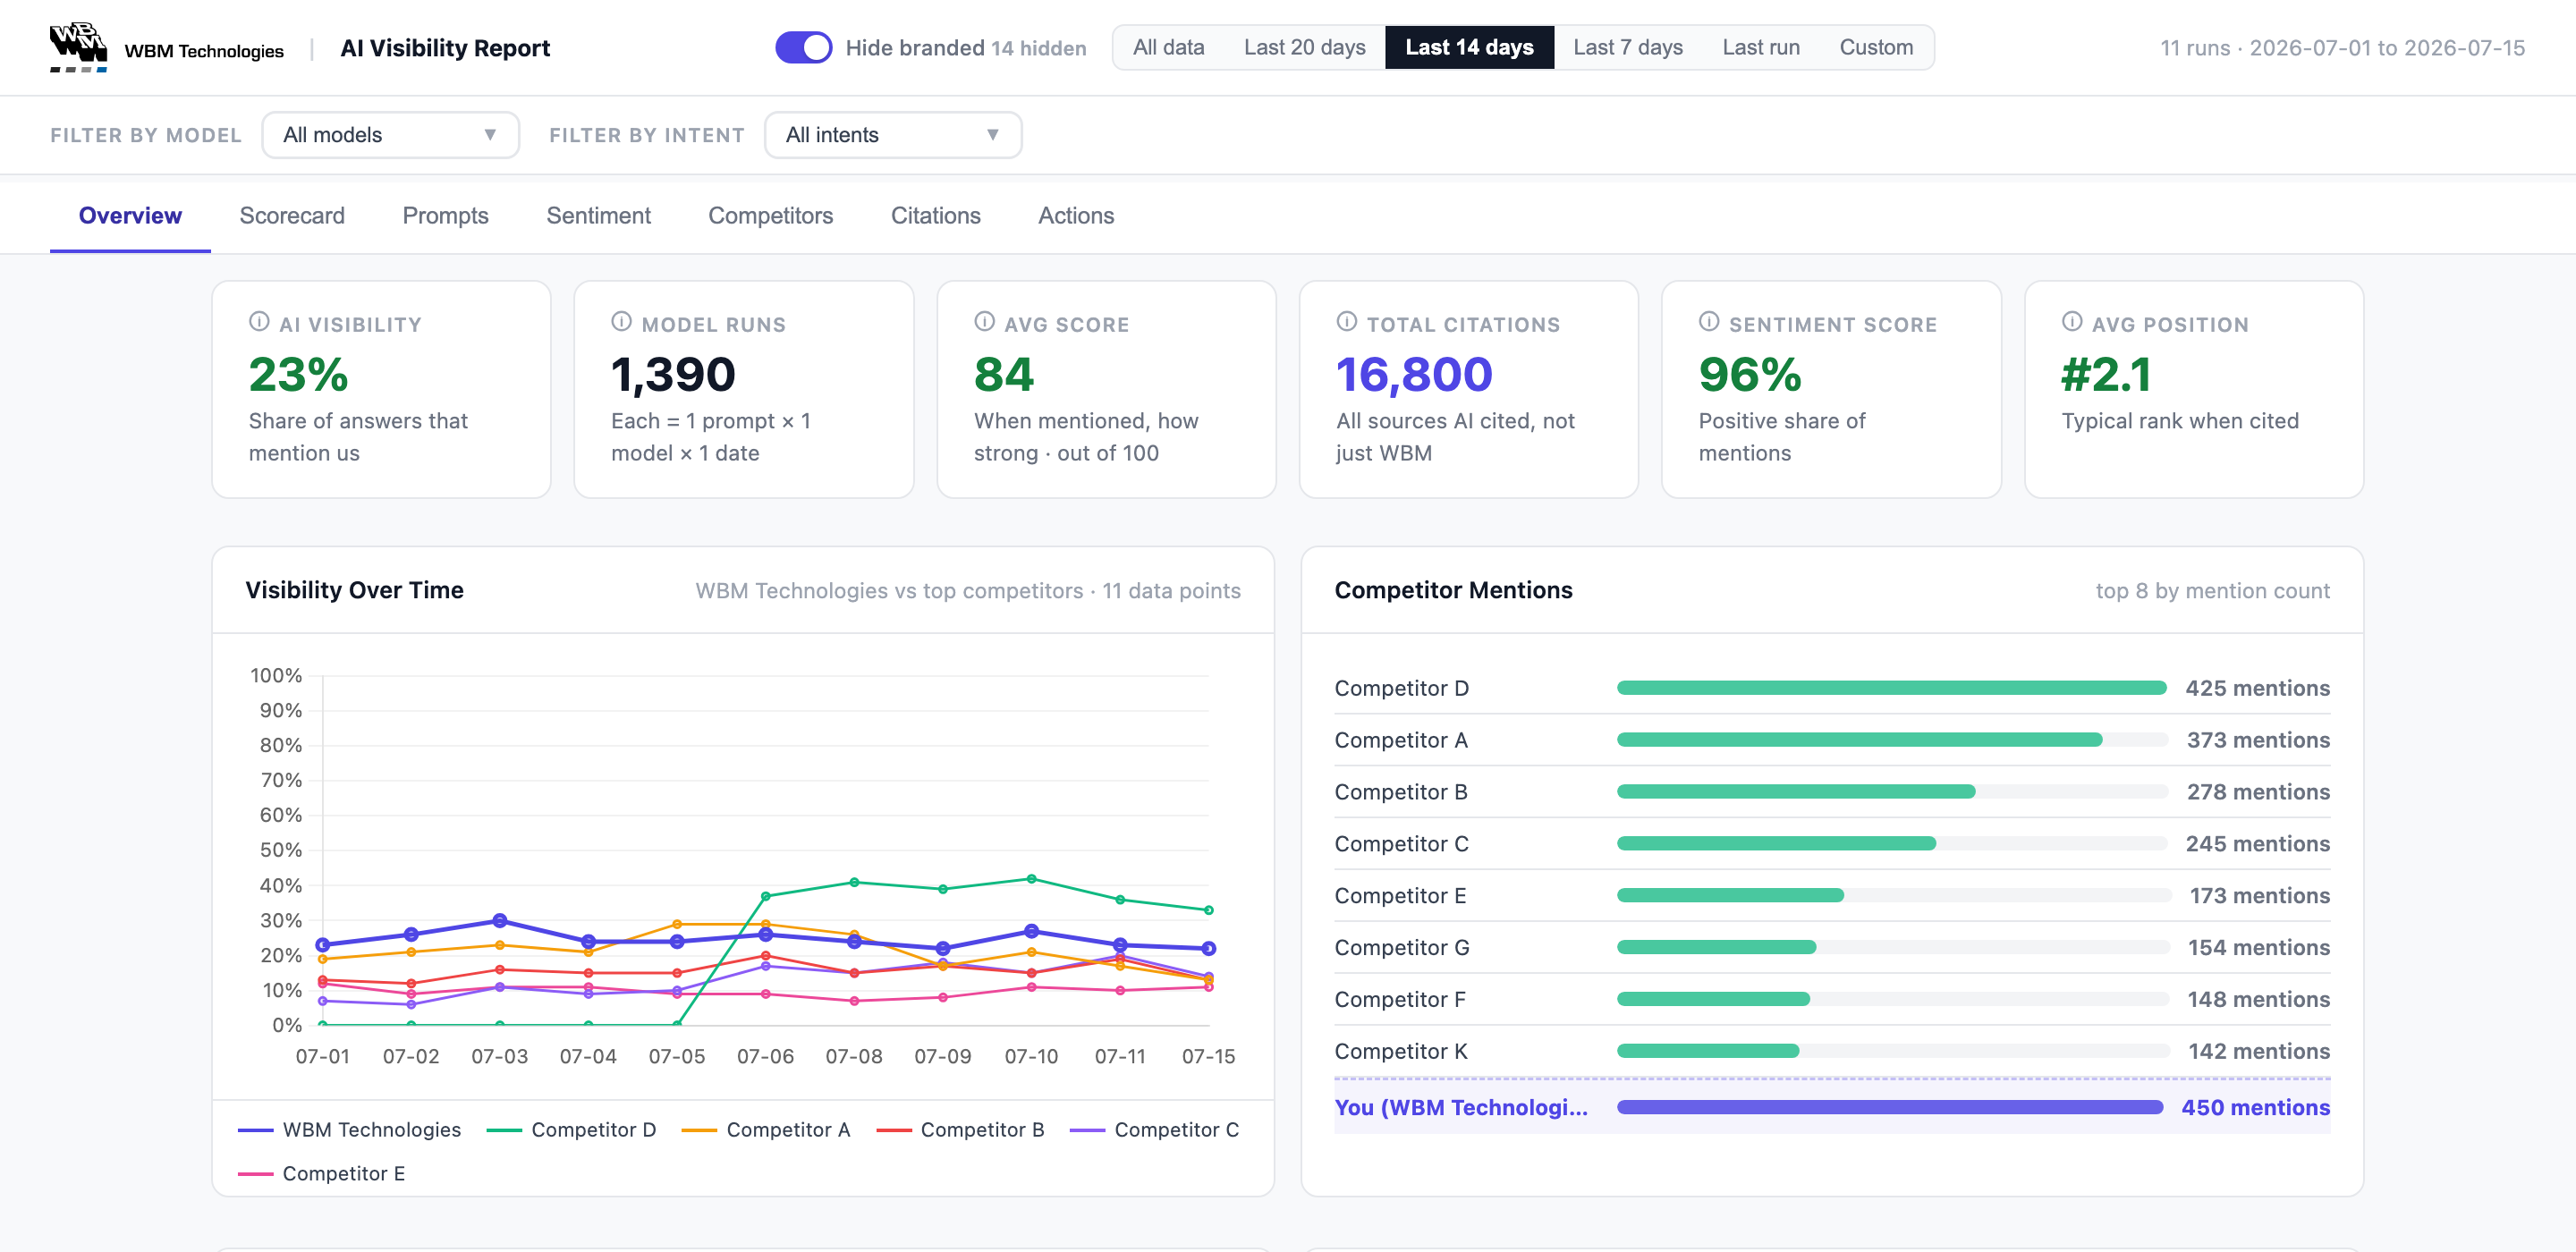Toggle the Hide branded switch
The image size is (2576, 1252).
[x=803, y=47]
